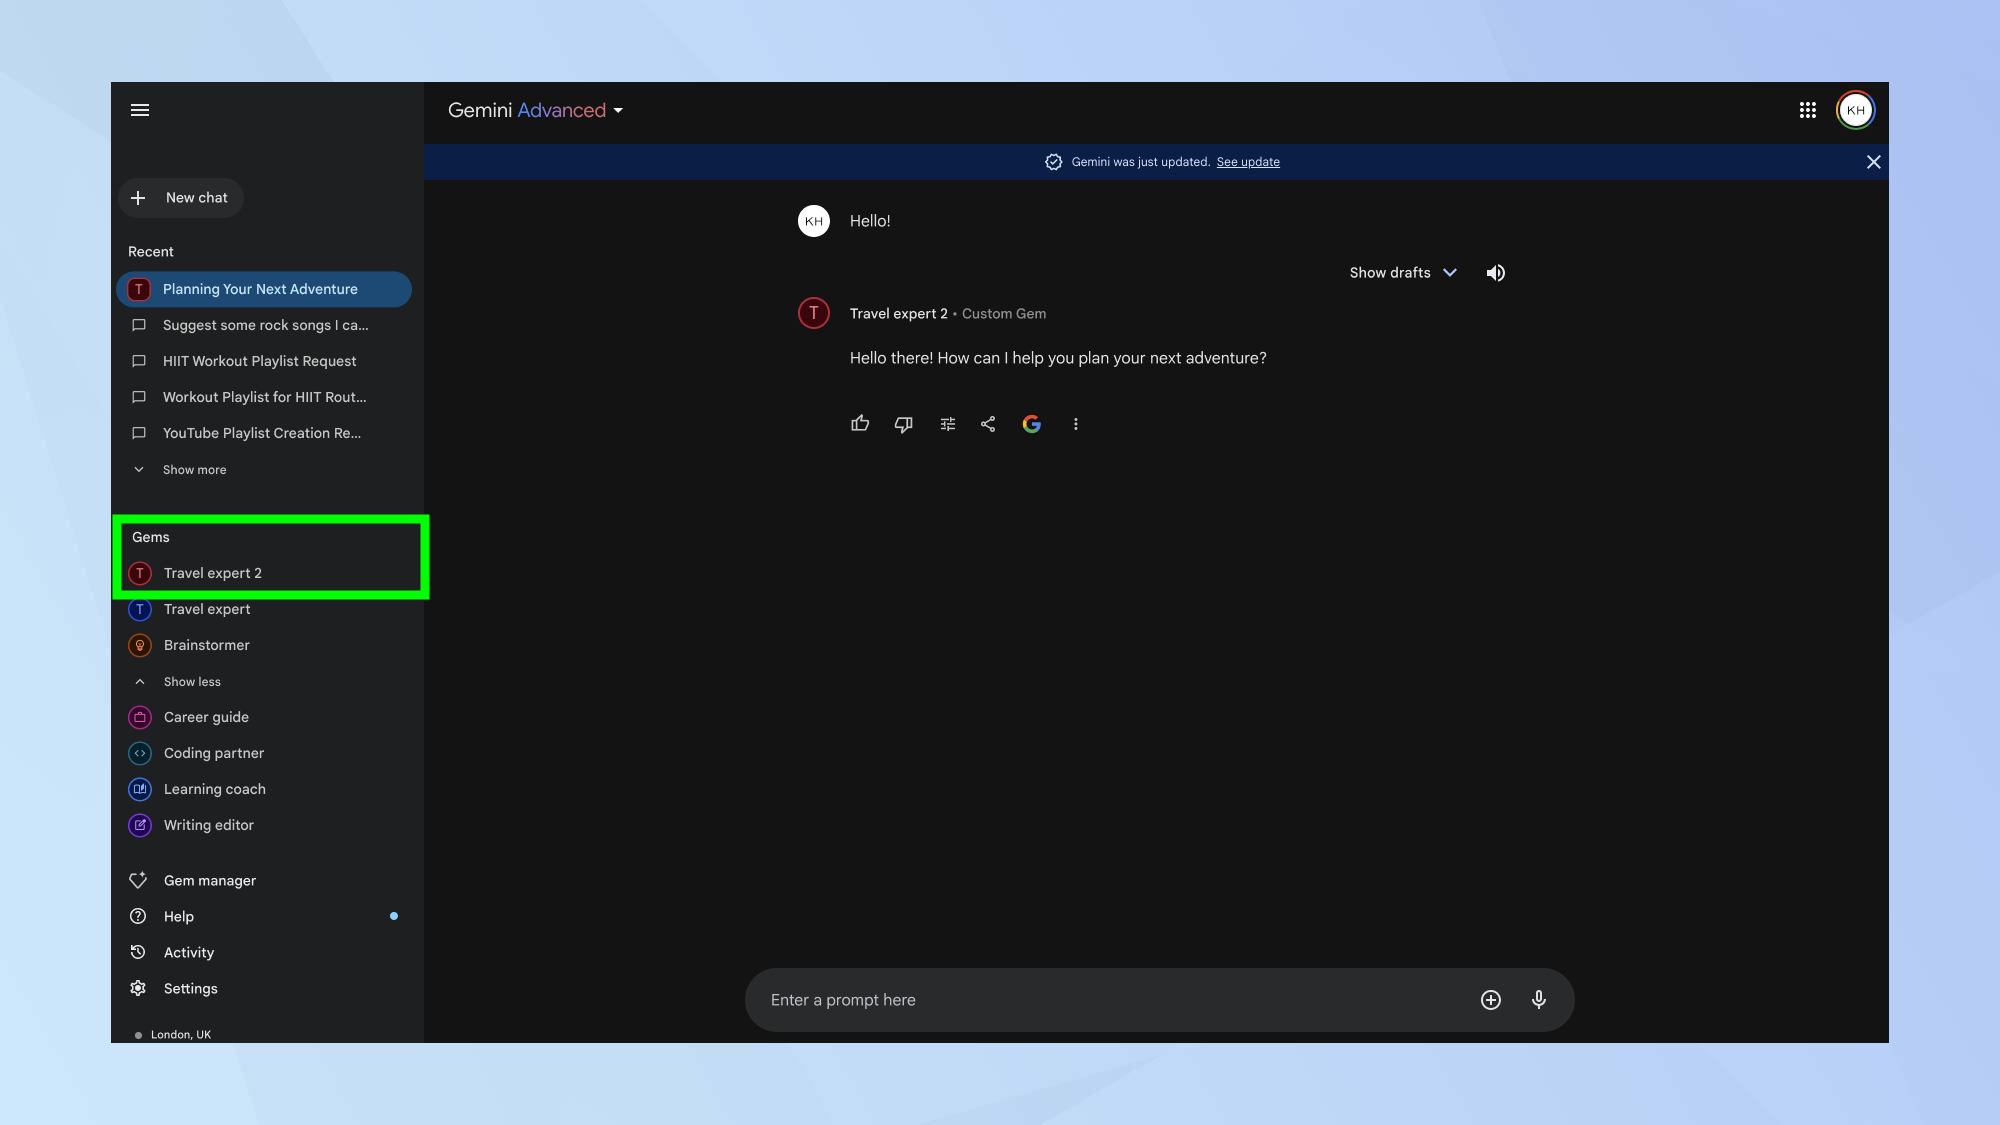Click the thumbs down icon on response
Viewport: 2000px width, 1125px height.
[x=902, y=423]
